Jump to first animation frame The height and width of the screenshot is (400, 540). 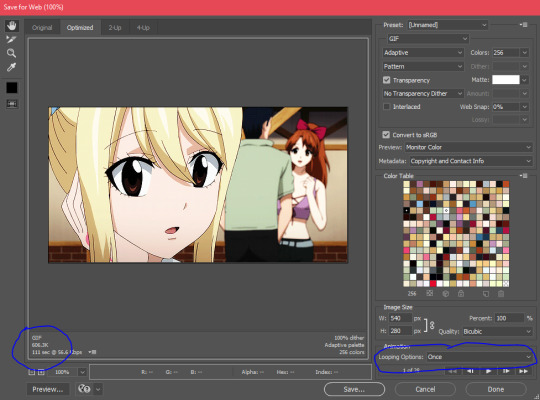[453, 371]
